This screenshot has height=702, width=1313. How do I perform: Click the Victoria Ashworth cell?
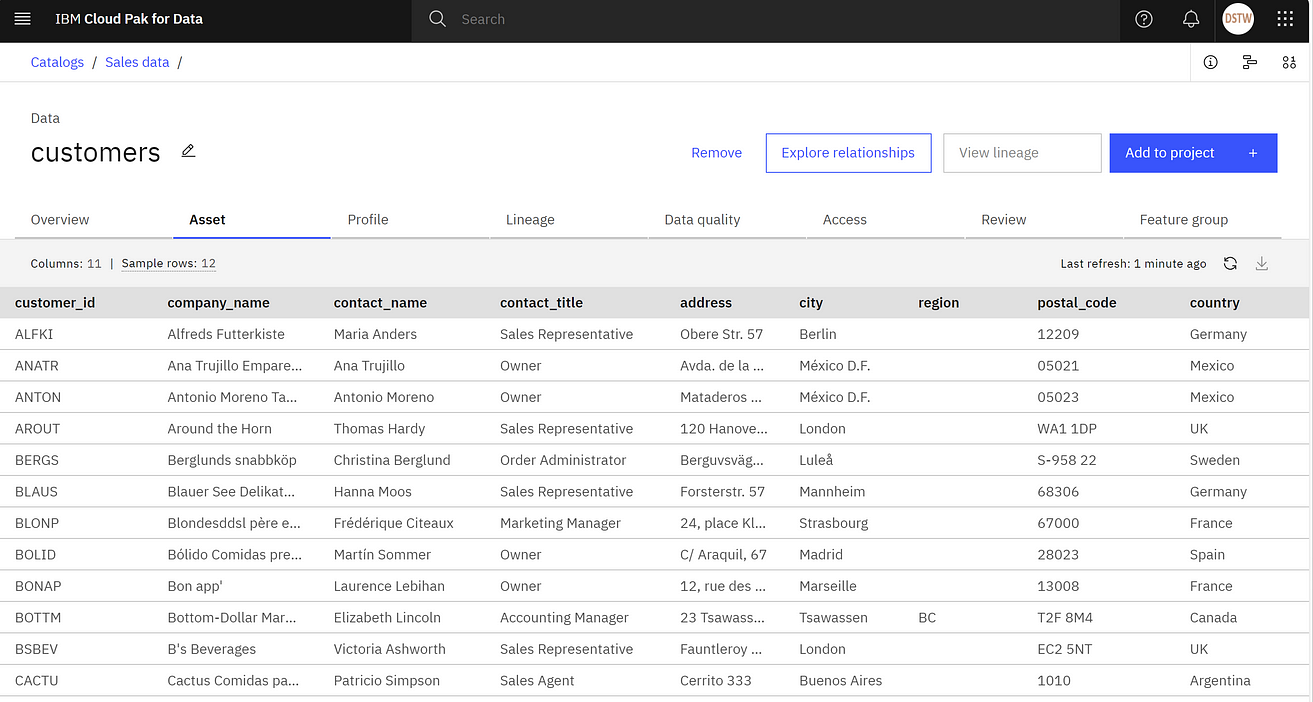[390, 649]
